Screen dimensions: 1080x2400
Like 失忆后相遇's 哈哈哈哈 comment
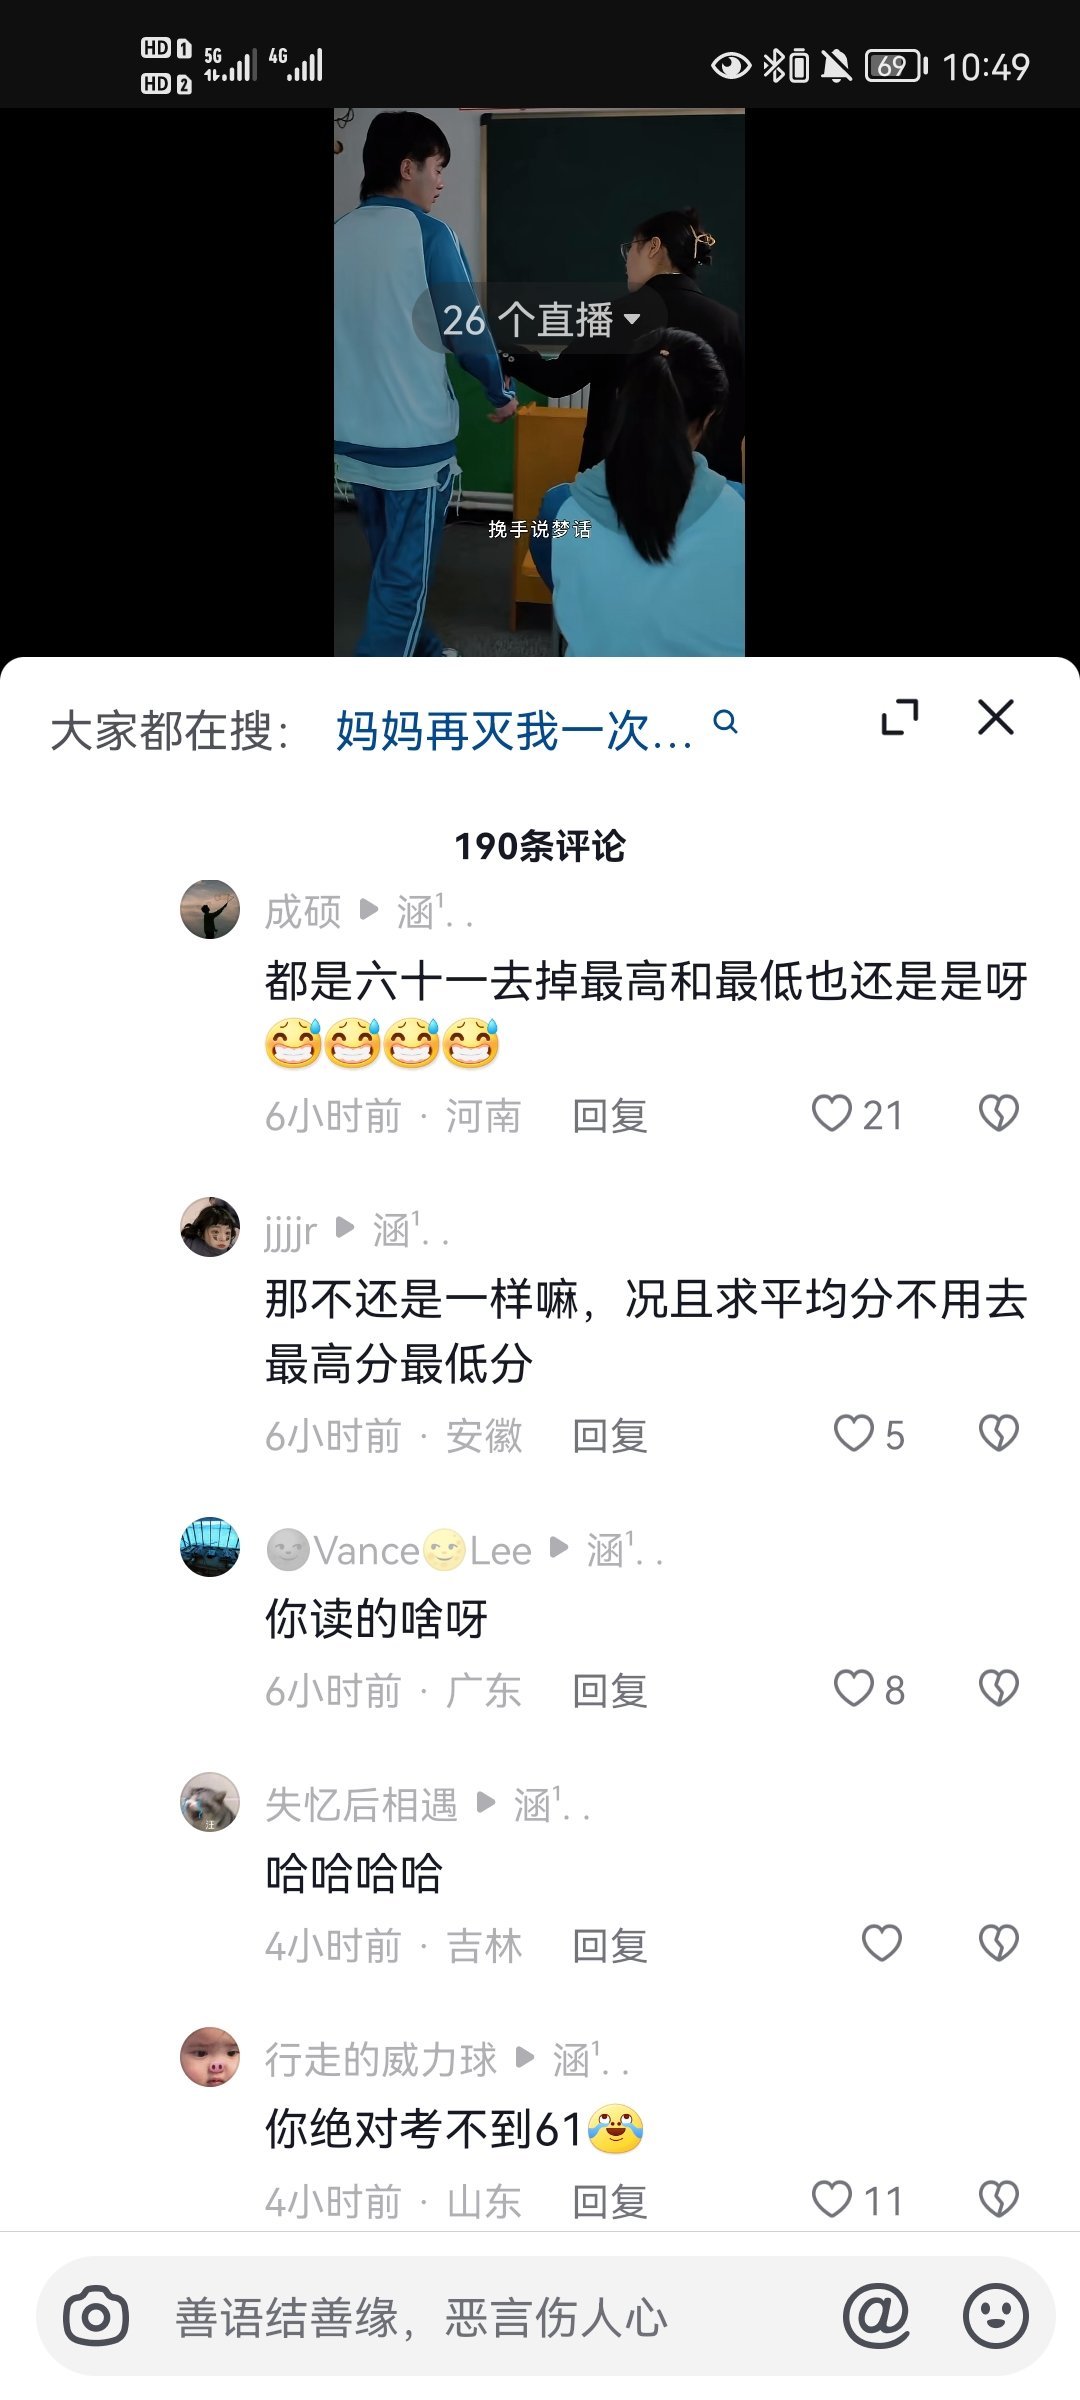coord(882,1943)
